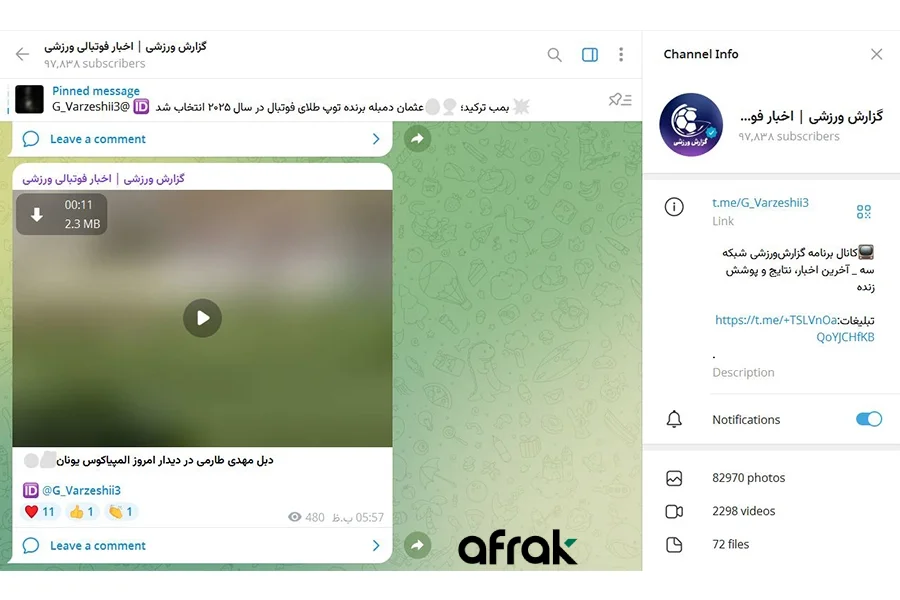Open the 2298 videos section
The image size is (900, 600).
[743, 511]
